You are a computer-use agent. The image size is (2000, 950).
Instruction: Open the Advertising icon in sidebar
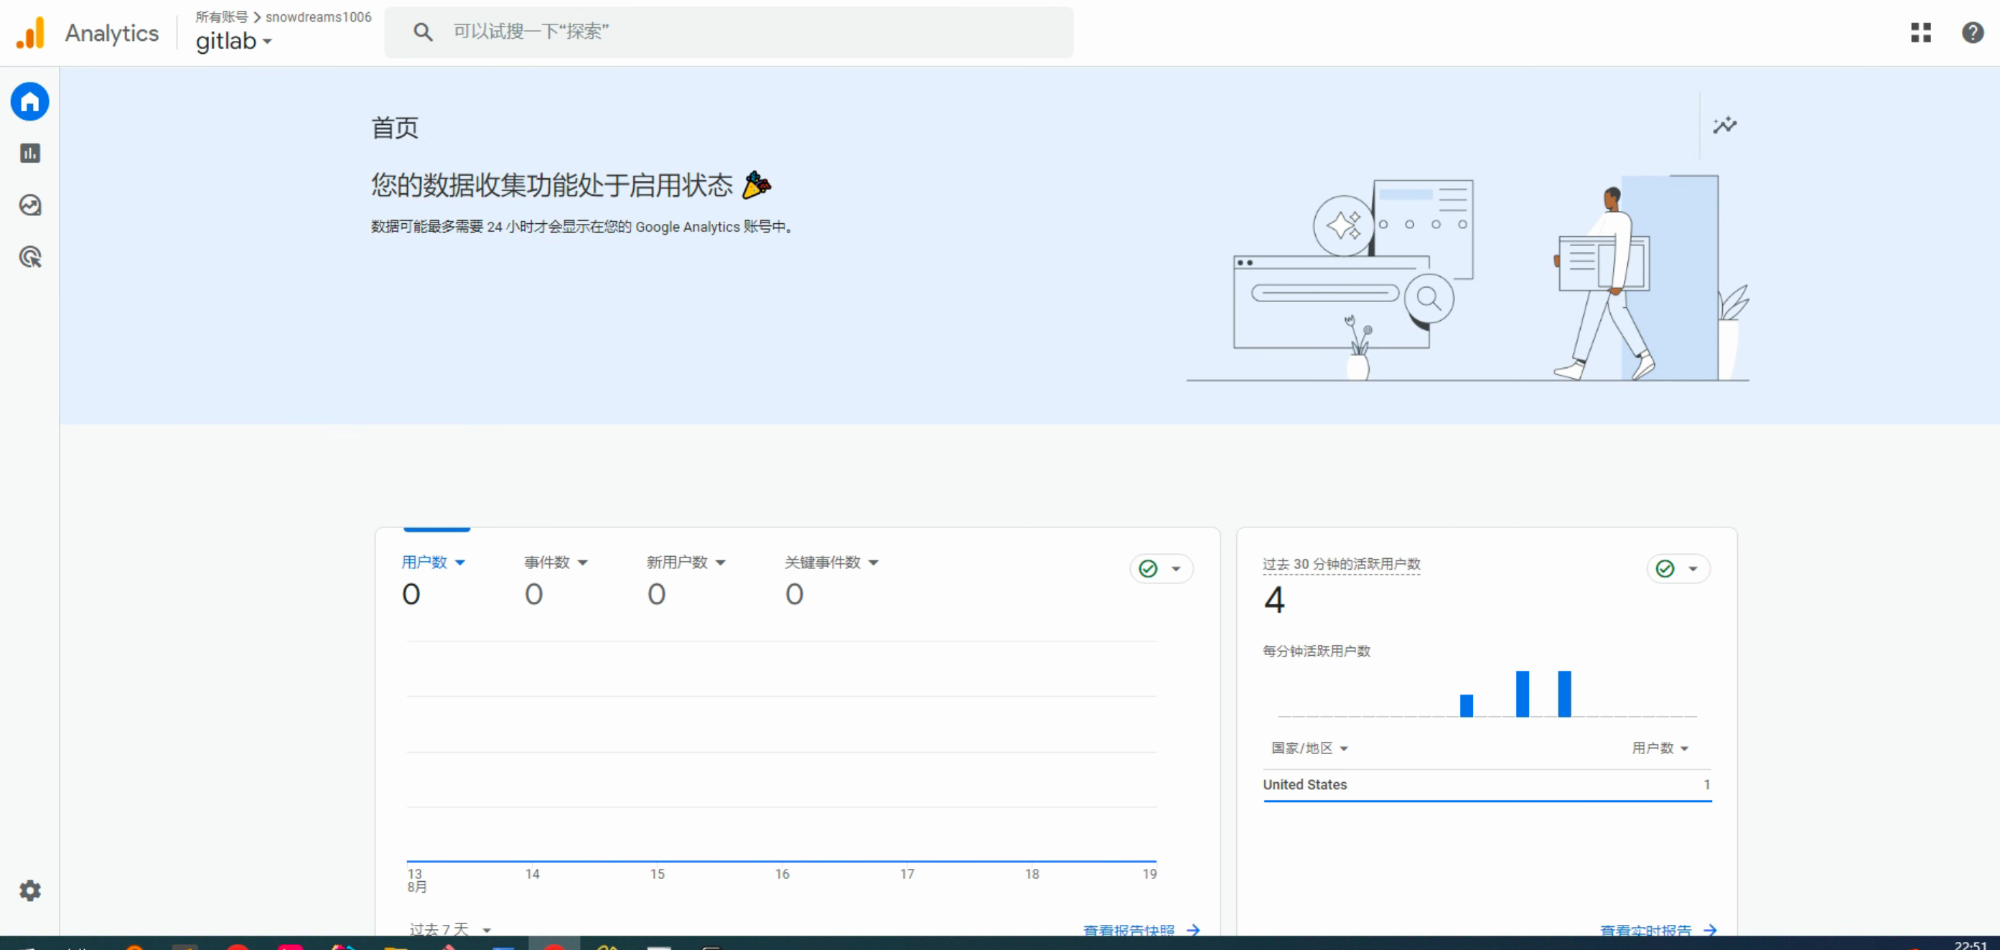coord(30,257)
